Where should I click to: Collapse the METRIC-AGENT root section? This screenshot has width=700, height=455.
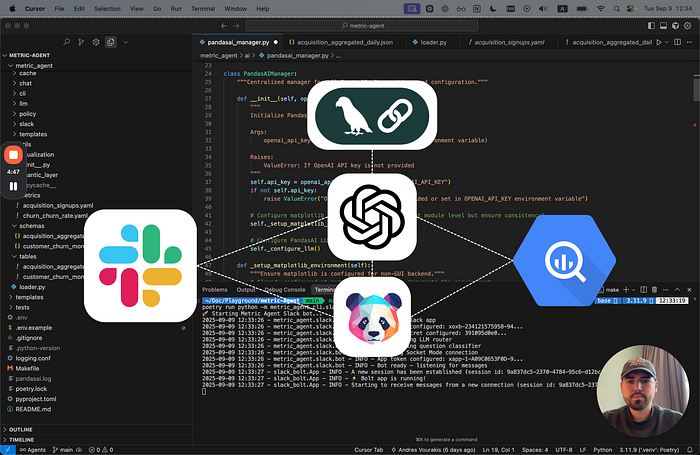click(96, 55)
